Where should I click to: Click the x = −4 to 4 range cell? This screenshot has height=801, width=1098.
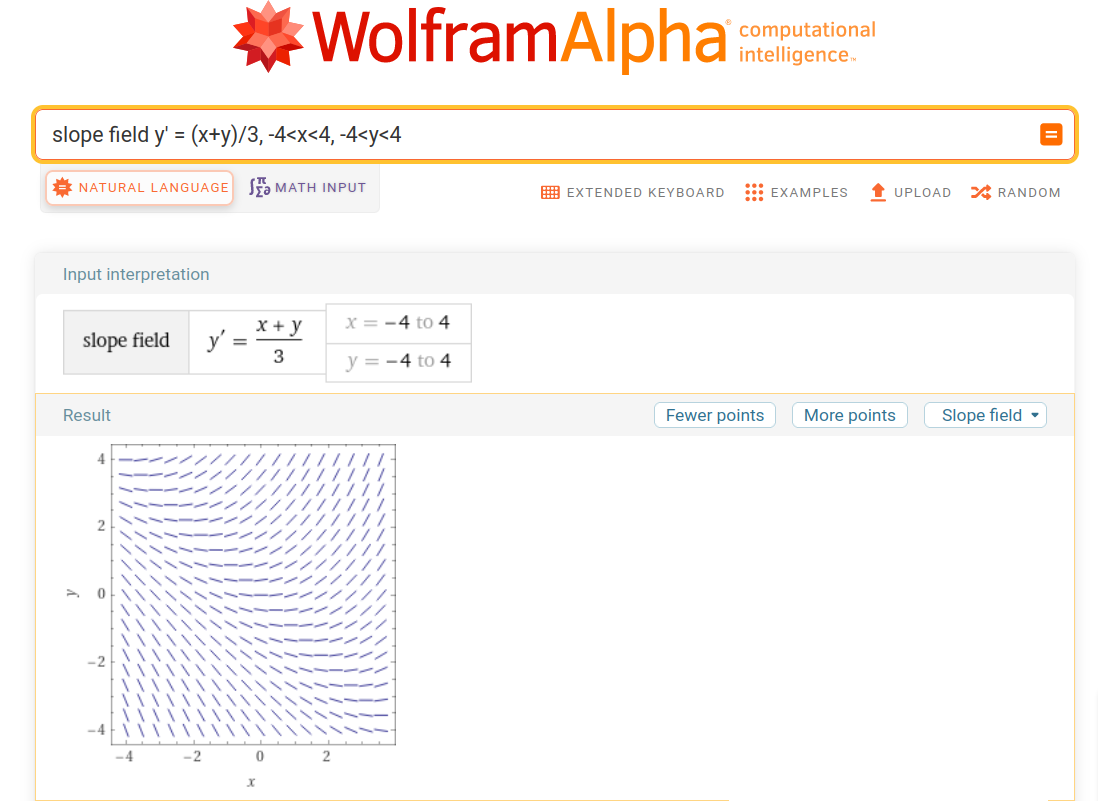click(398, 322)
